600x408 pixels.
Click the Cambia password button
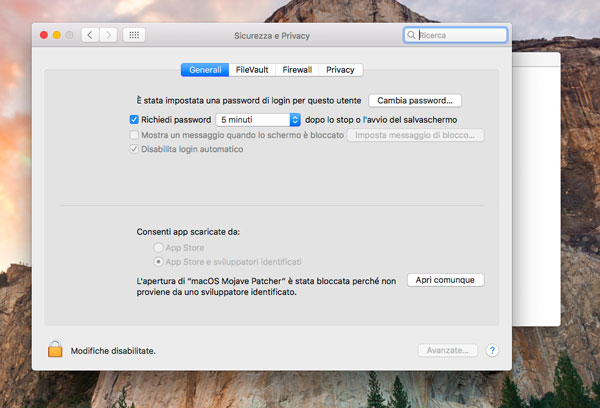415,101
